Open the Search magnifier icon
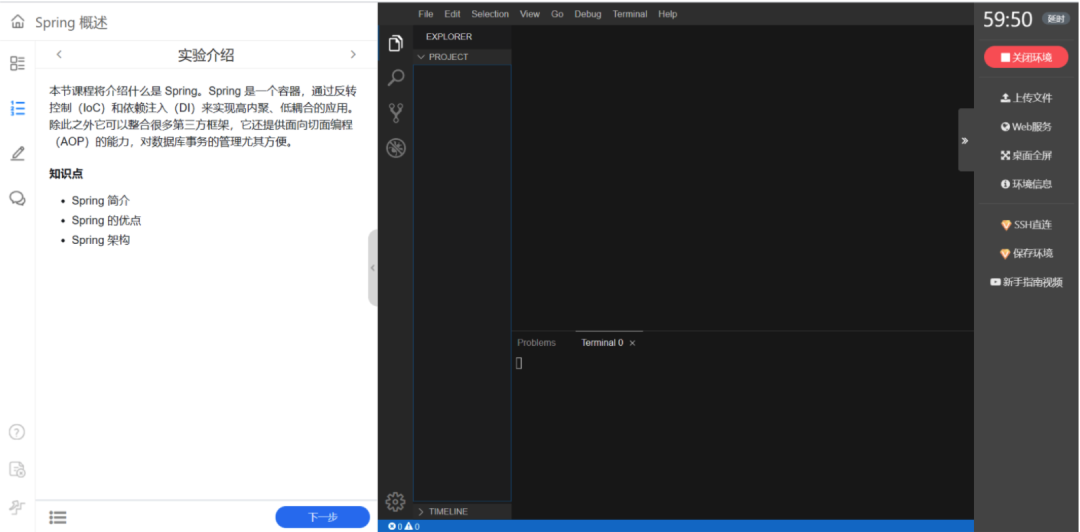This screenshot has height=532, width=1080. 395,78
